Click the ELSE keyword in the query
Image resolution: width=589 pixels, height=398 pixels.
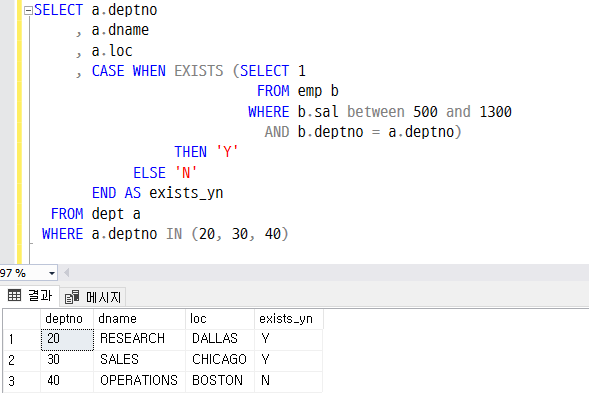point(149,173)
